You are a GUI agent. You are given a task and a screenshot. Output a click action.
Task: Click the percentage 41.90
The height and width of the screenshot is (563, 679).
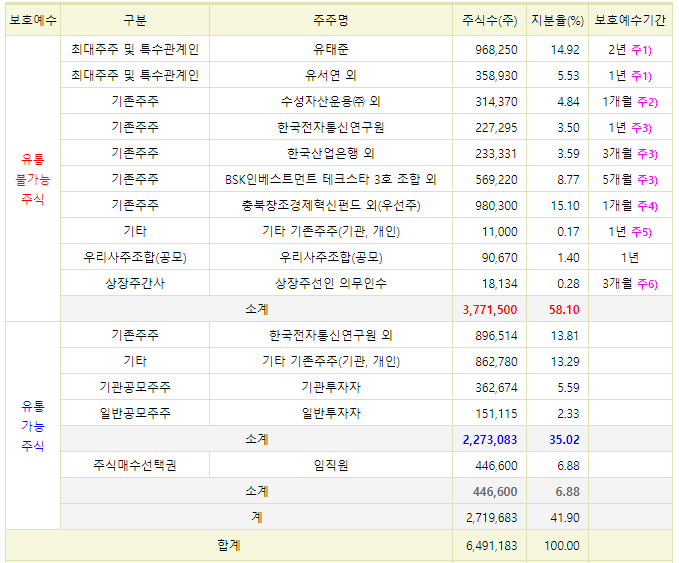(565, 518)
